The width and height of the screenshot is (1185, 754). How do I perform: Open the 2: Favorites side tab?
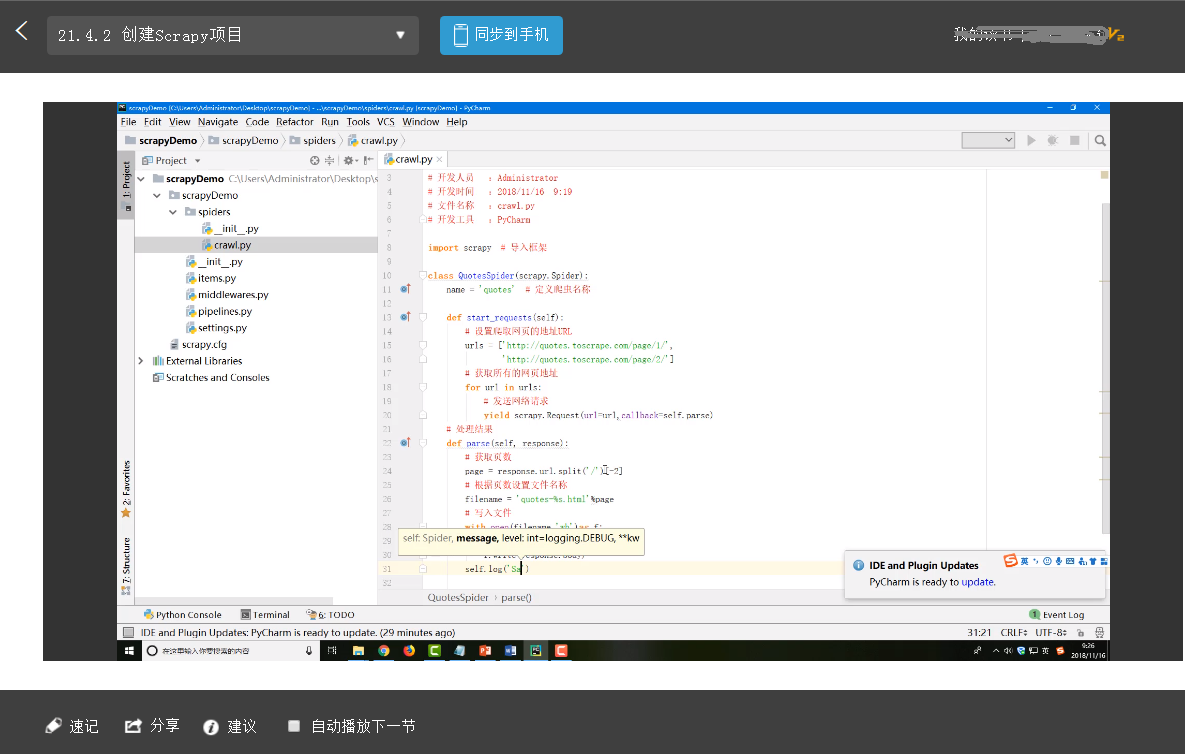[x=126, y=488]
